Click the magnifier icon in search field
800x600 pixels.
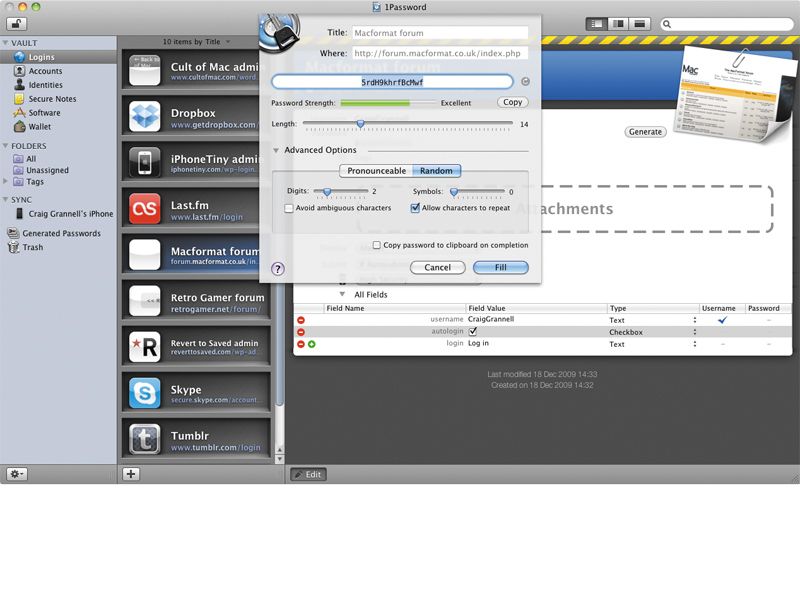(x=667, y=24)
